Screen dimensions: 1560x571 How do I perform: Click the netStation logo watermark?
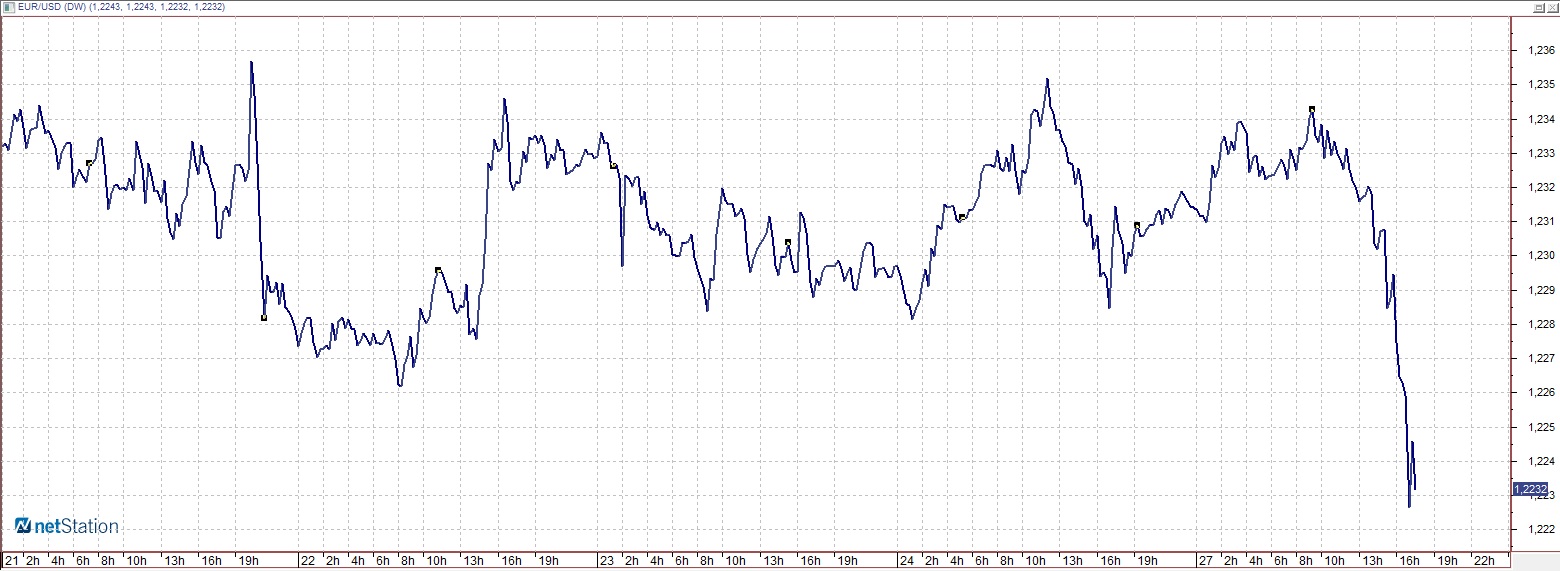coord(67,526)
